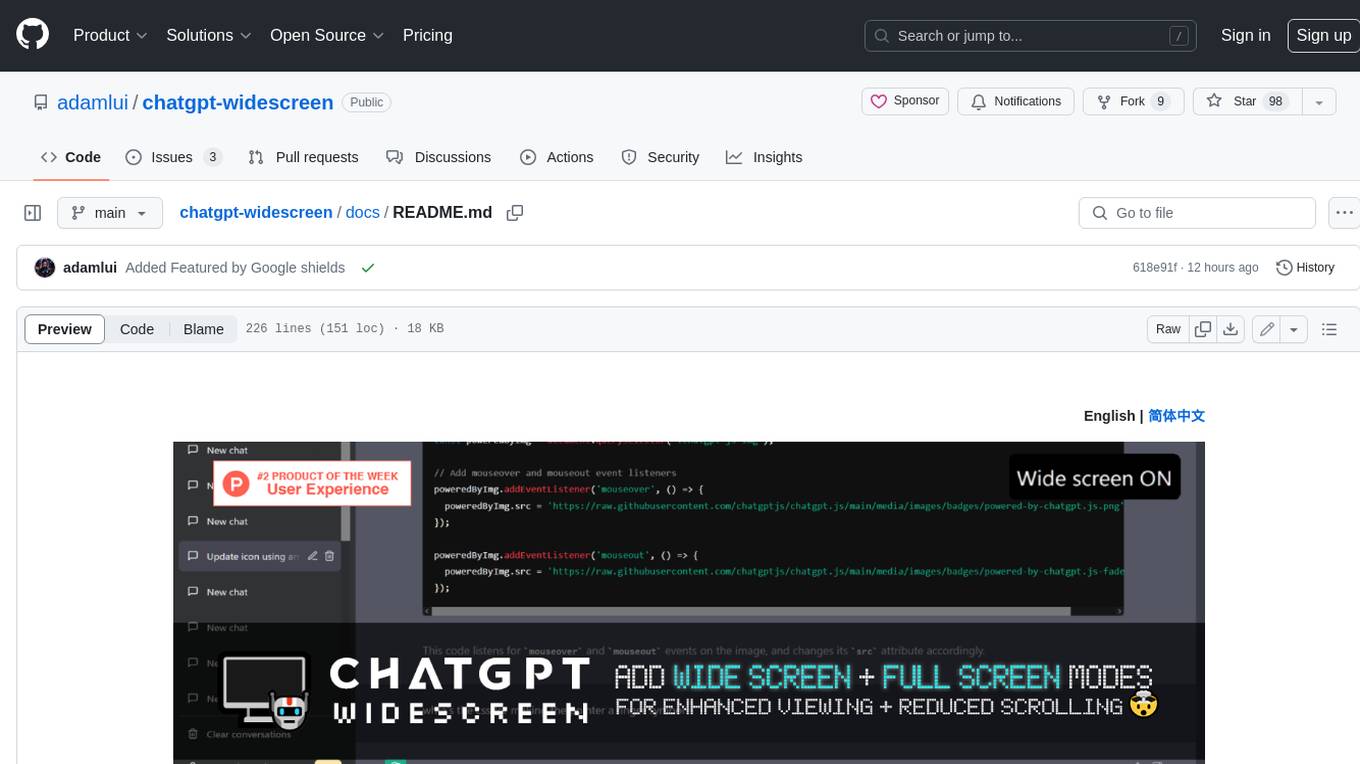Expand the Open Source menu
The image size is (1360, 764).
point(327,35)
